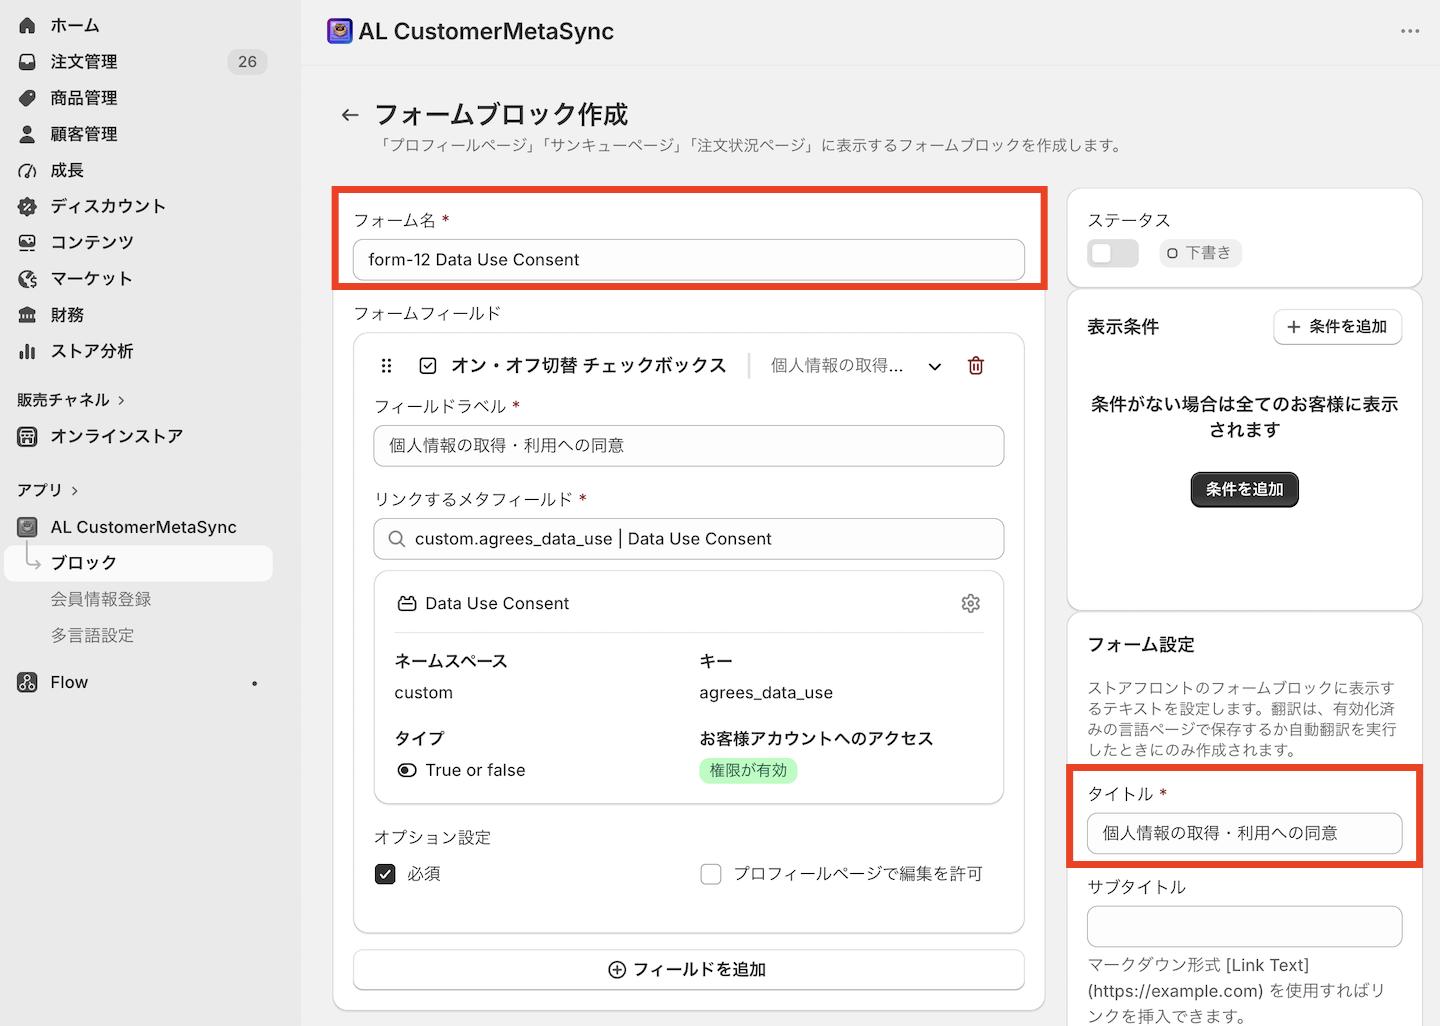Grab the field drag handle icon
Screen dimensions: 1440x1026
[386, 366]
